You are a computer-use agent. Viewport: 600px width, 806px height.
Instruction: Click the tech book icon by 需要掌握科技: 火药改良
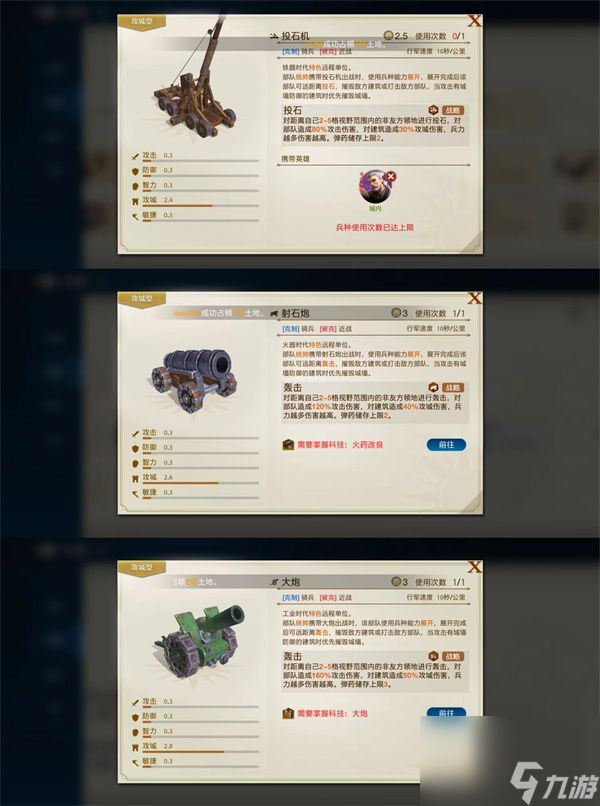288,445
